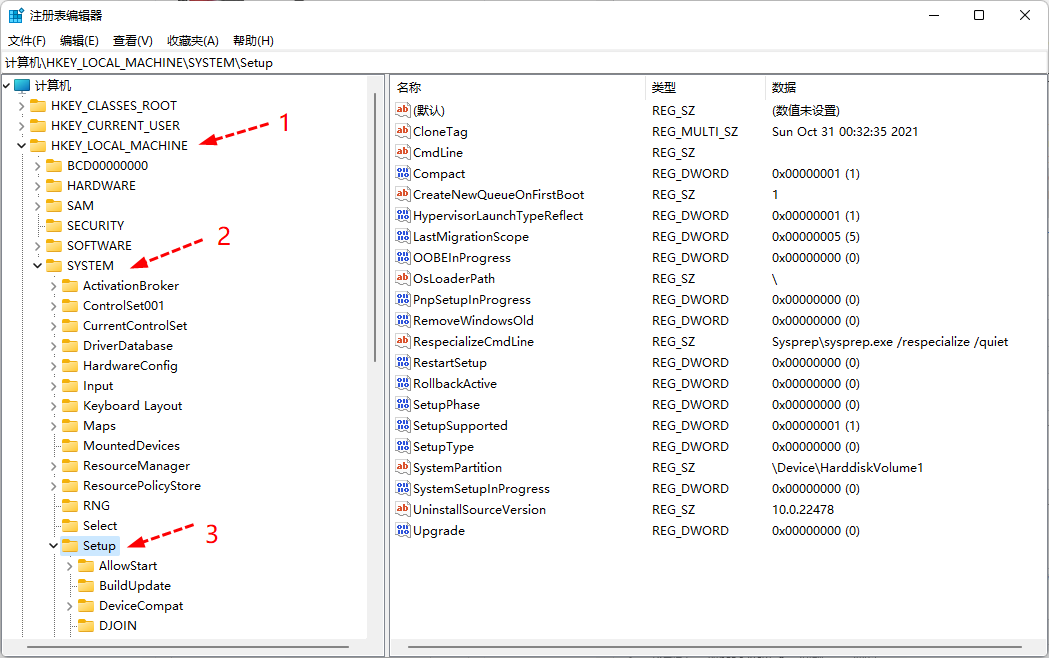
Task: Click the MountedDevices folder icon
Action: pos(70,445)
